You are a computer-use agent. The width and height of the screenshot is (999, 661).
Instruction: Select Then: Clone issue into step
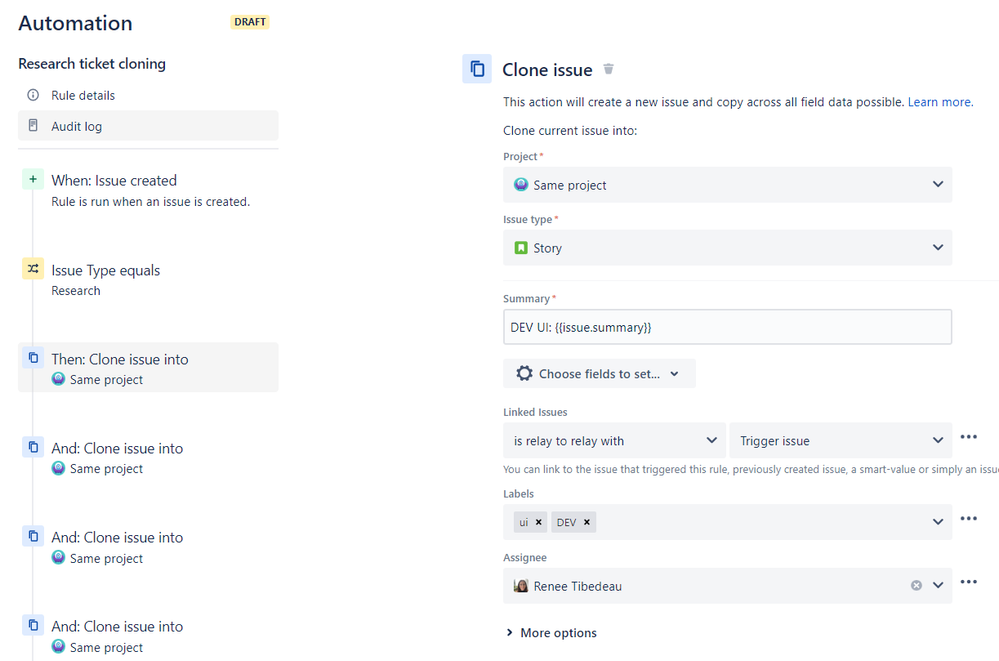[x=148, y=368]
